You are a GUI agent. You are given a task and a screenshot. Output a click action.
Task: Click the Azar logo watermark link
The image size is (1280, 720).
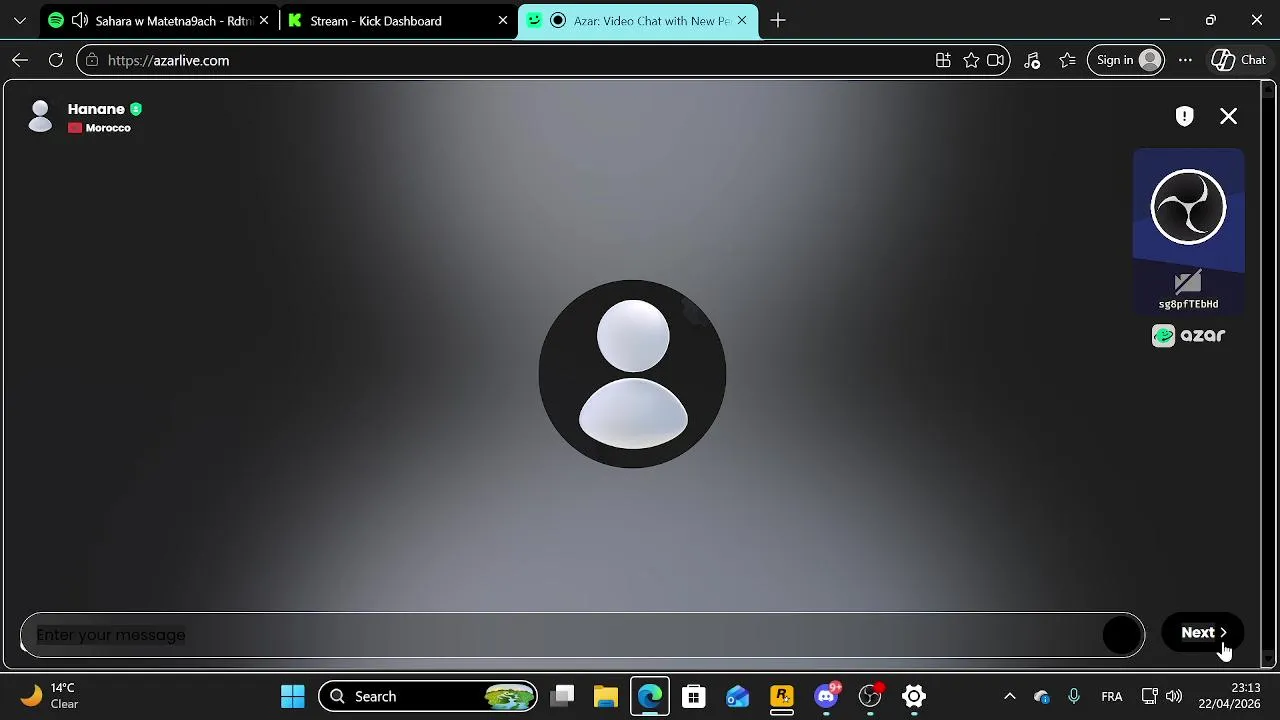pos(1188,336)
